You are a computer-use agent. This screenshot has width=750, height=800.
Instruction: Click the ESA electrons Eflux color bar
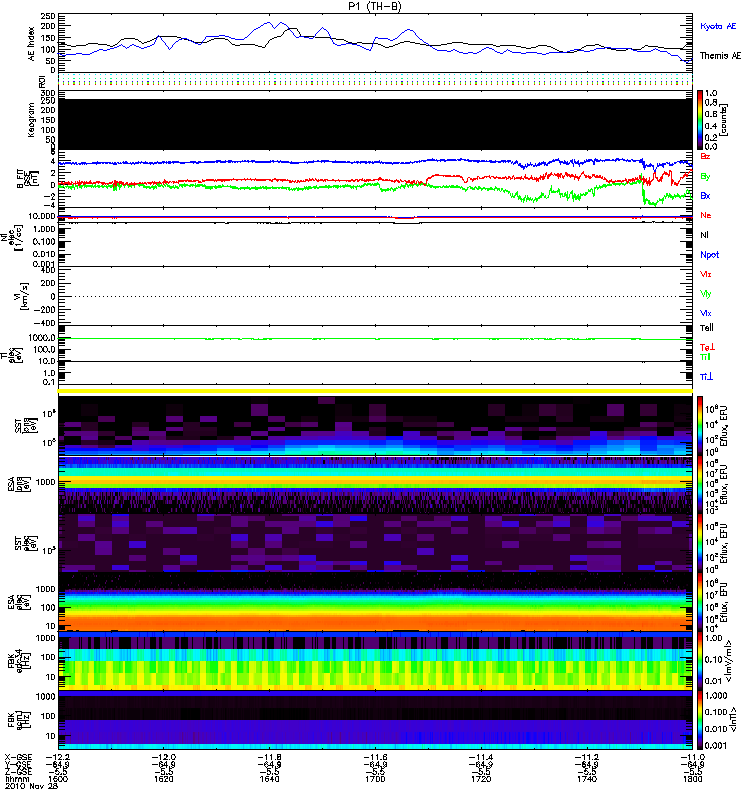(700, 602)
